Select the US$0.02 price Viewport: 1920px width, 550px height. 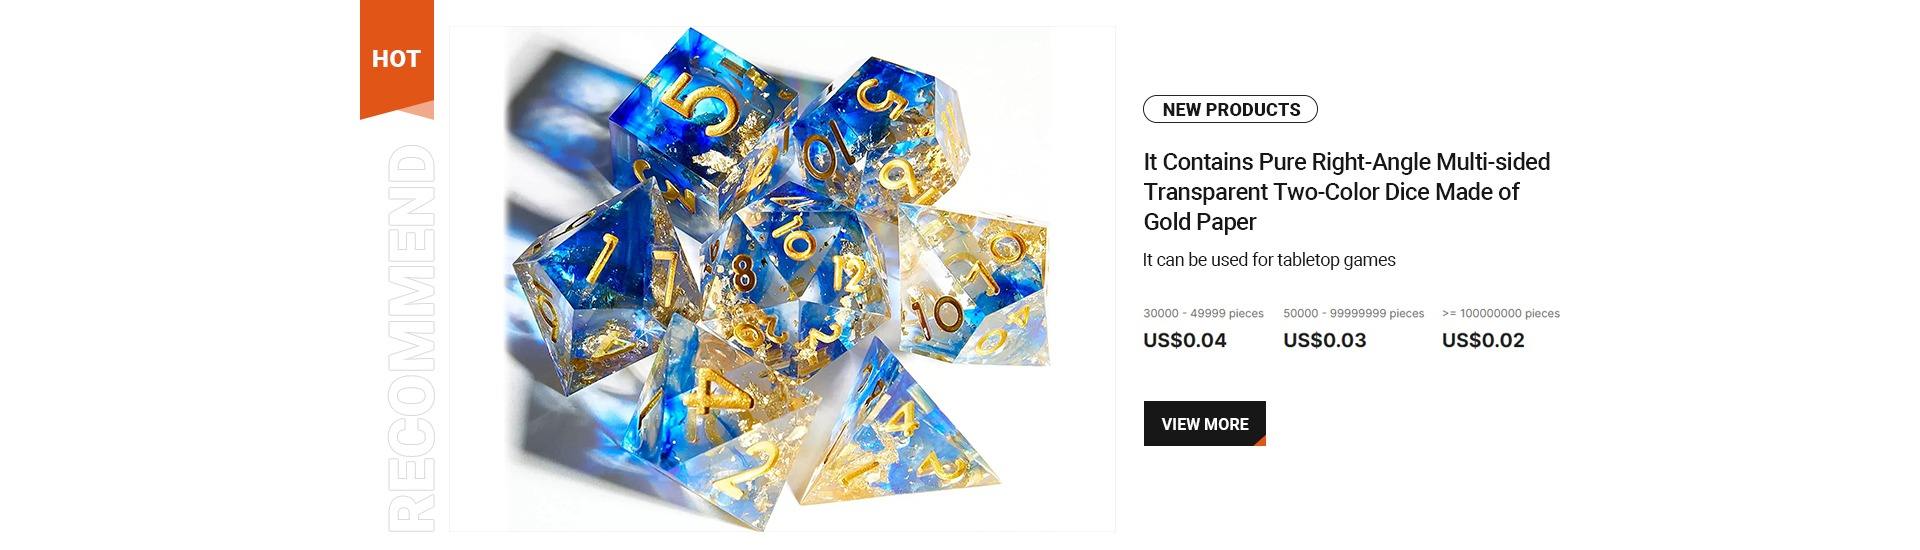tap(1483, 340)
